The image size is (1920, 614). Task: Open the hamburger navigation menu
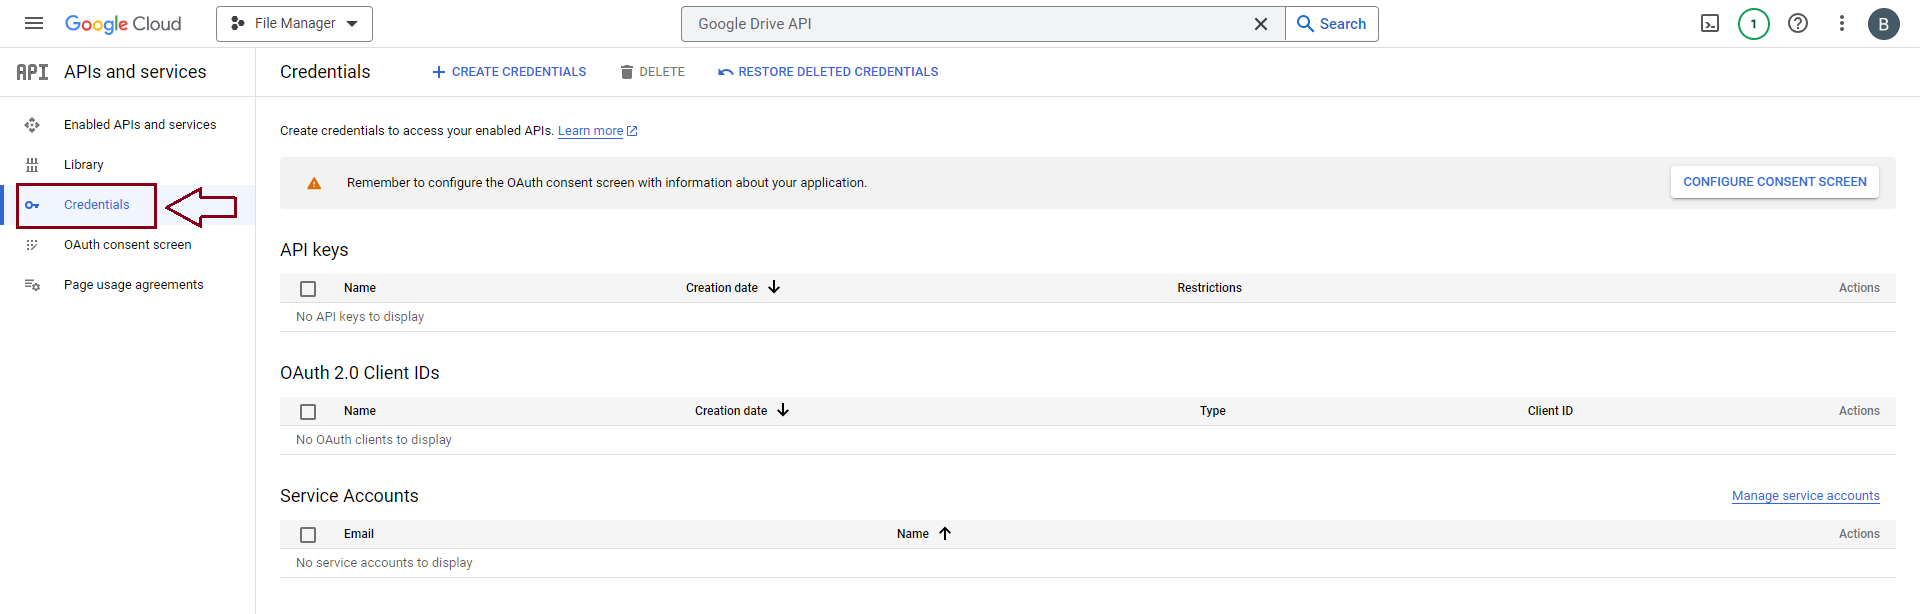[x=34, y=23]
